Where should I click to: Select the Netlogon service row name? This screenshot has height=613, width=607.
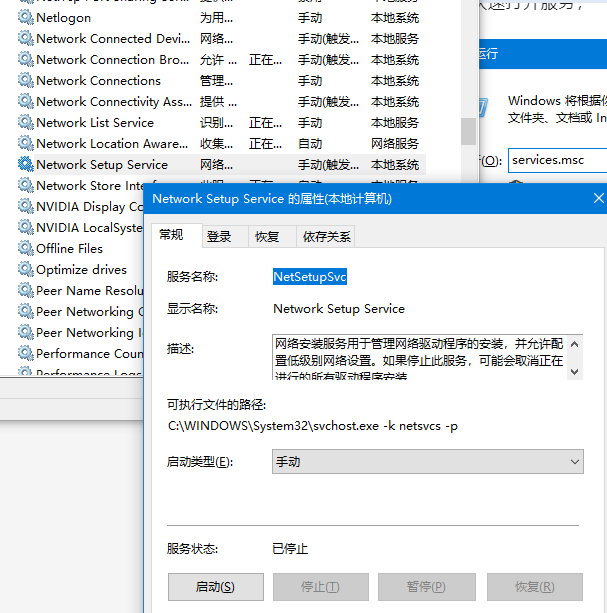pyautogui.click(x=63, y=18)
